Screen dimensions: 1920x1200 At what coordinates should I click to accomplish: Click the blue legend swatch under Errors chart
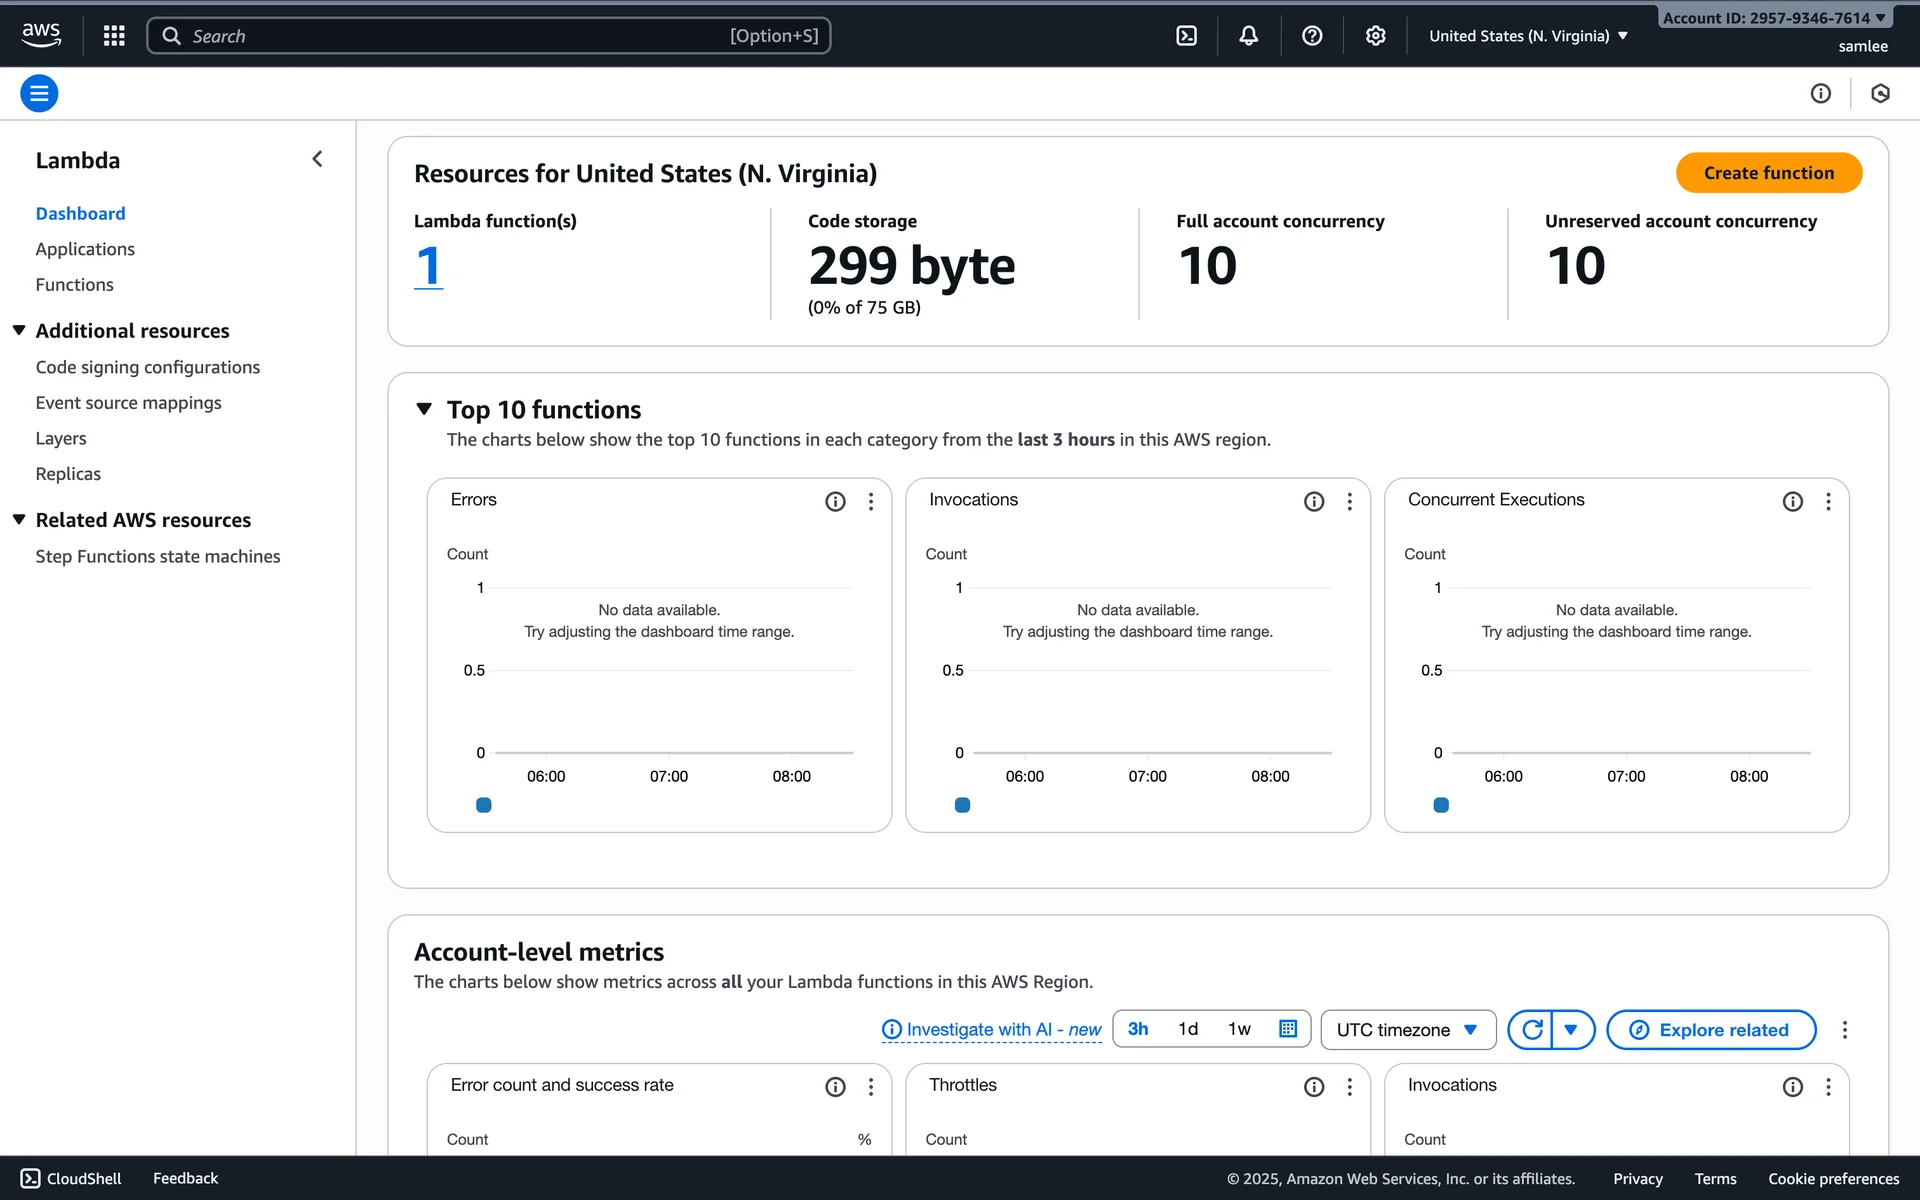pyautogui.click(x=484, y=805)
